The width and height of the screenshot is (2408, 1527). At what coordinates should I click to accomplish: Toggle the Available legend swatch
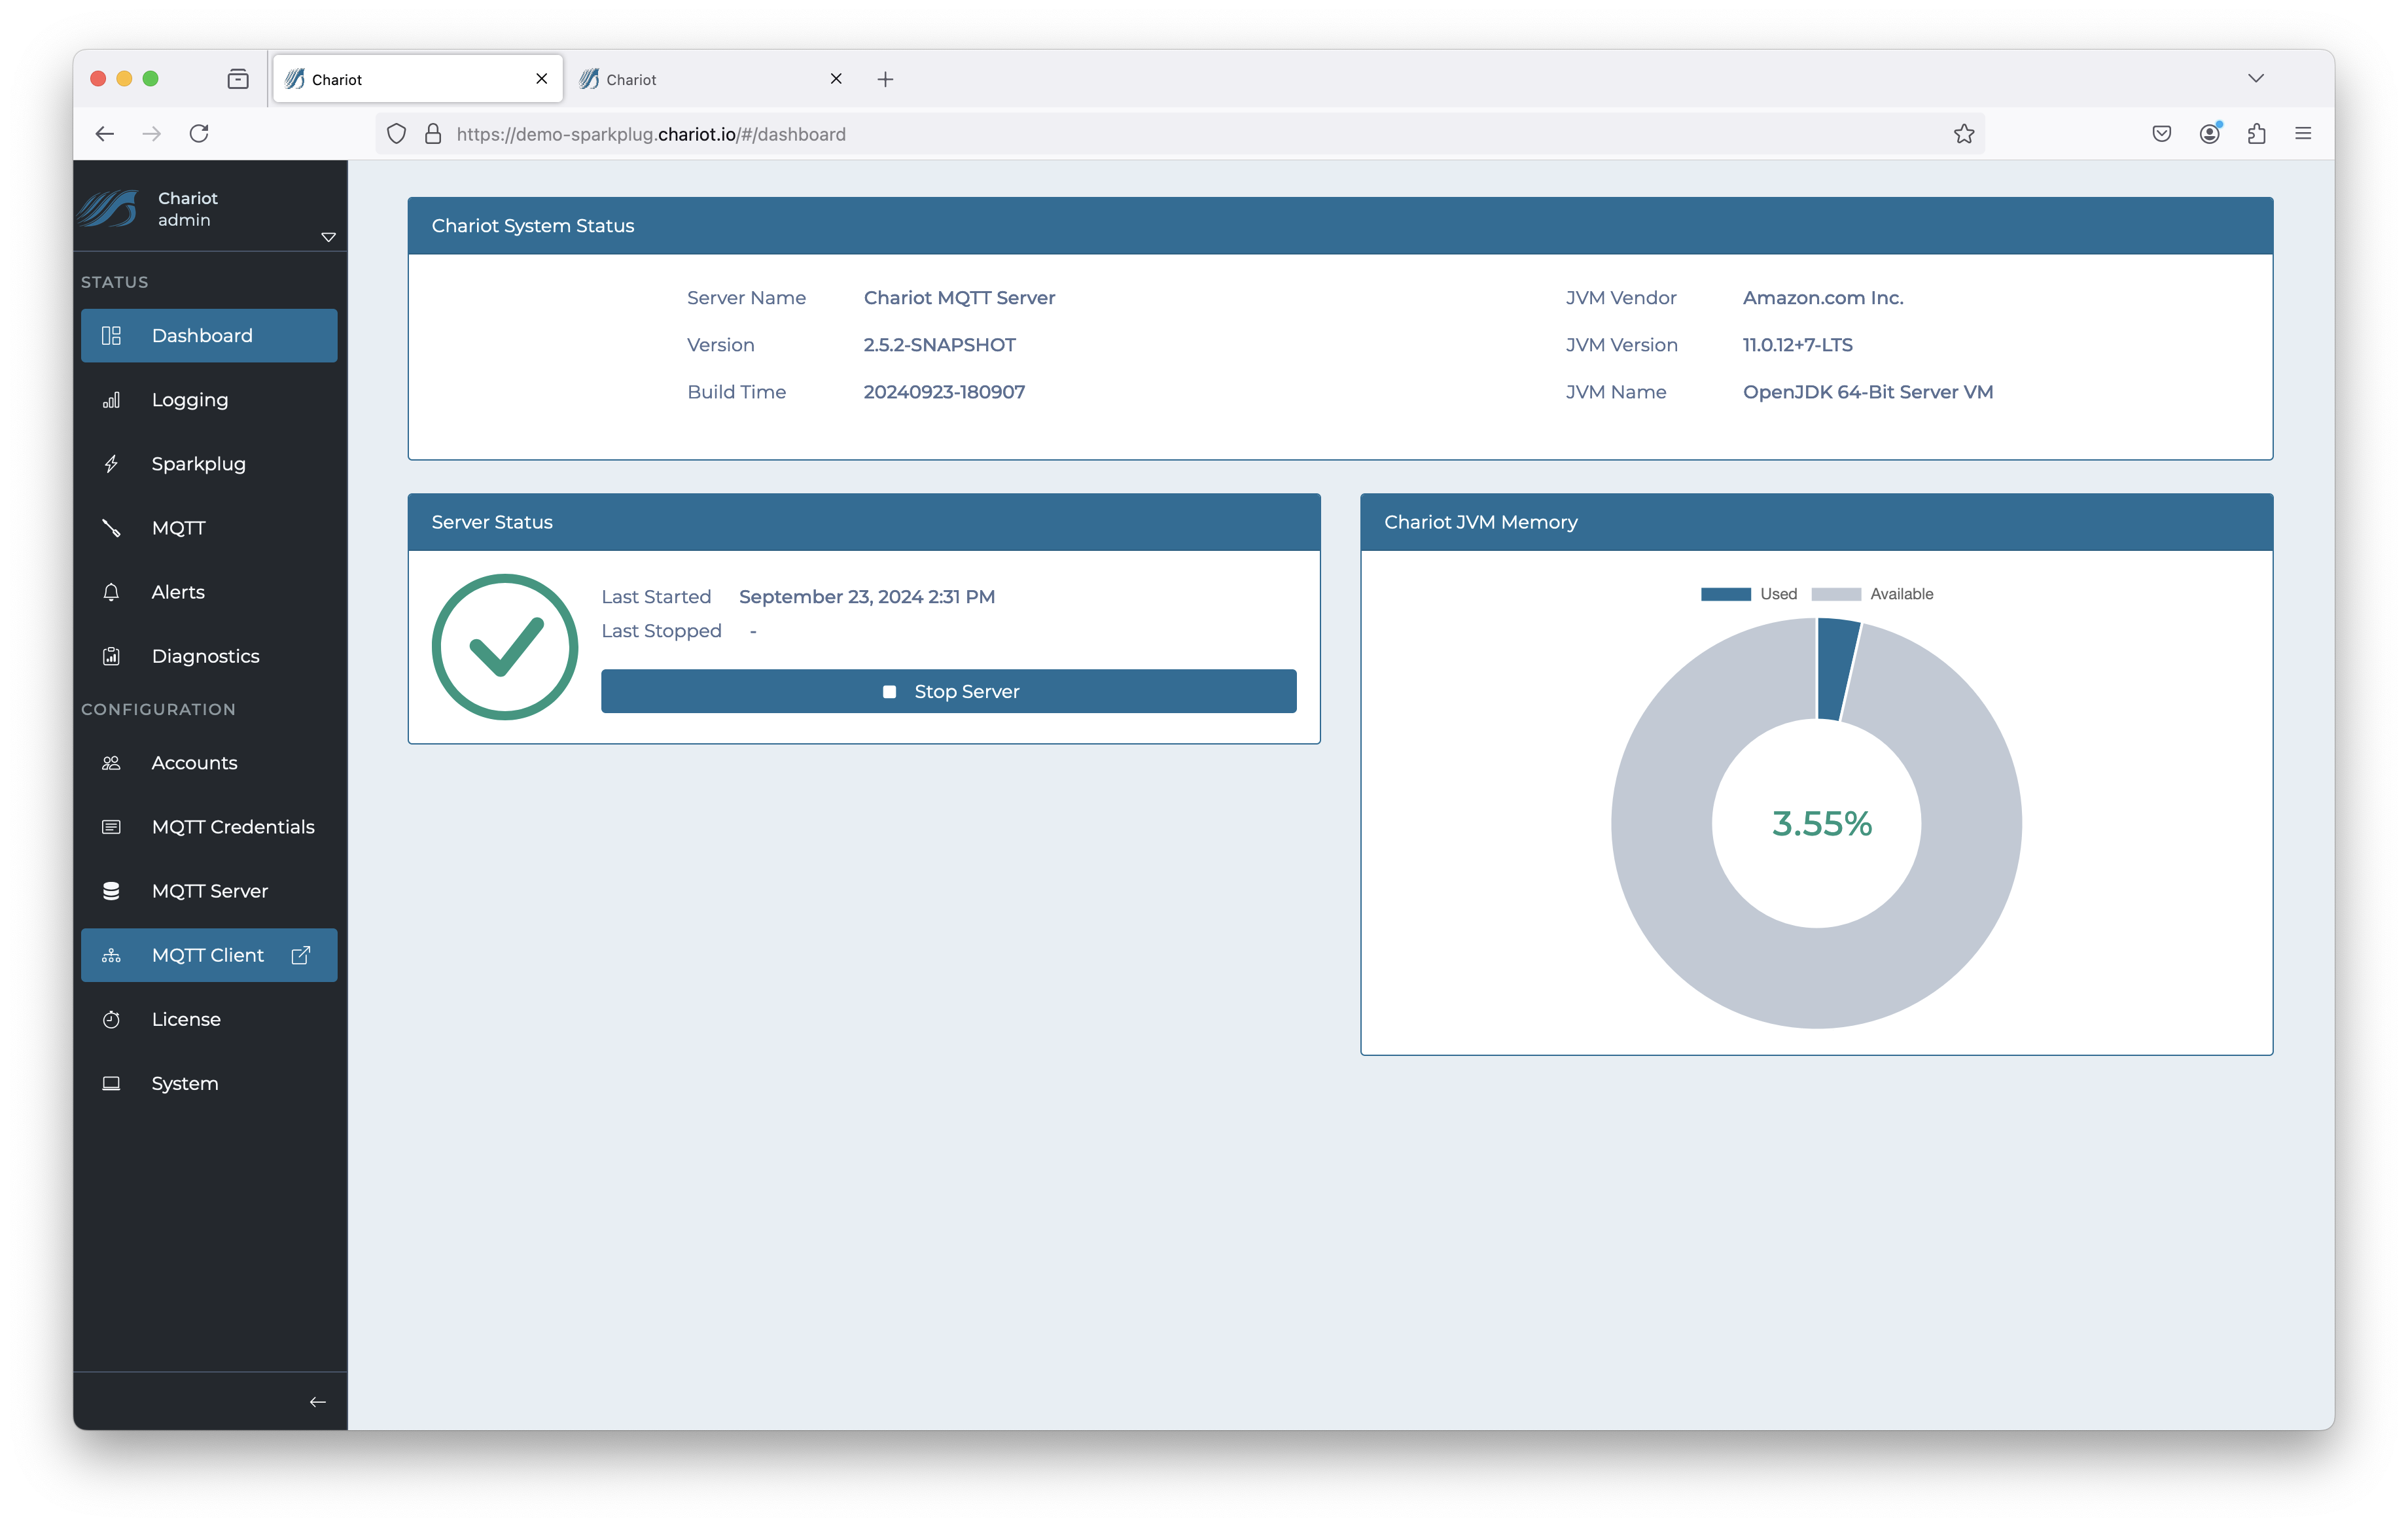(x=1835, y=594)
